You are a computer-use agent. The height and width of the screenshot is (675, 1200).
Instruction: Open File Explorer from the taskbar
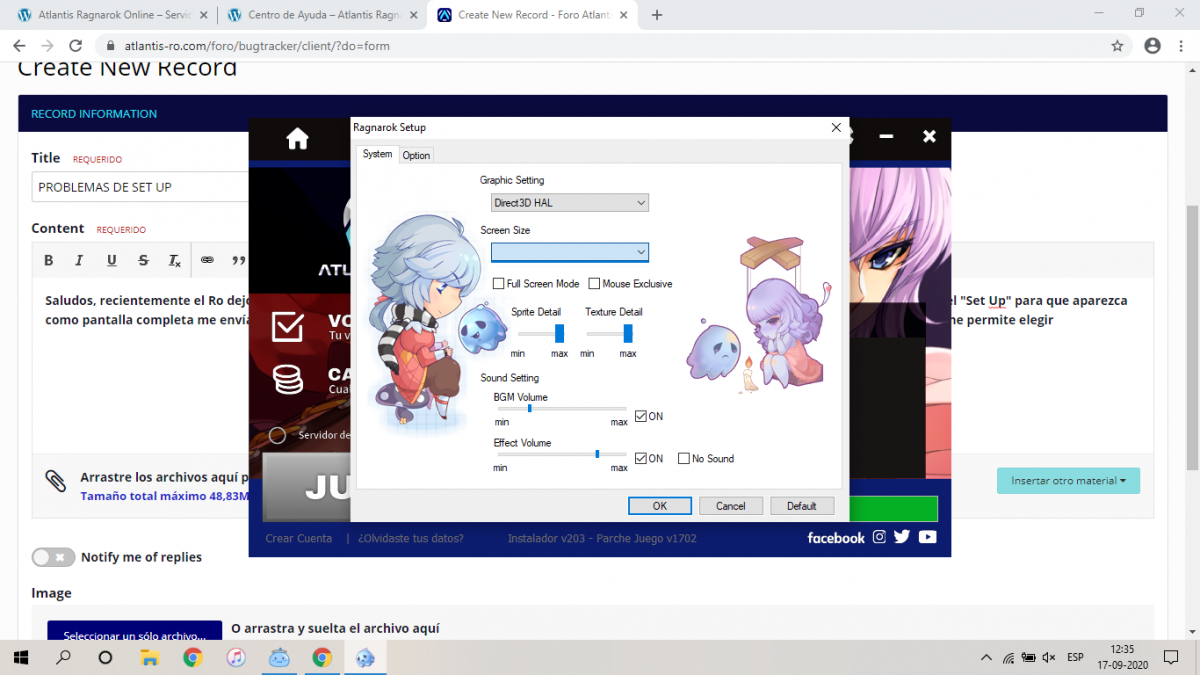point(149,657)
